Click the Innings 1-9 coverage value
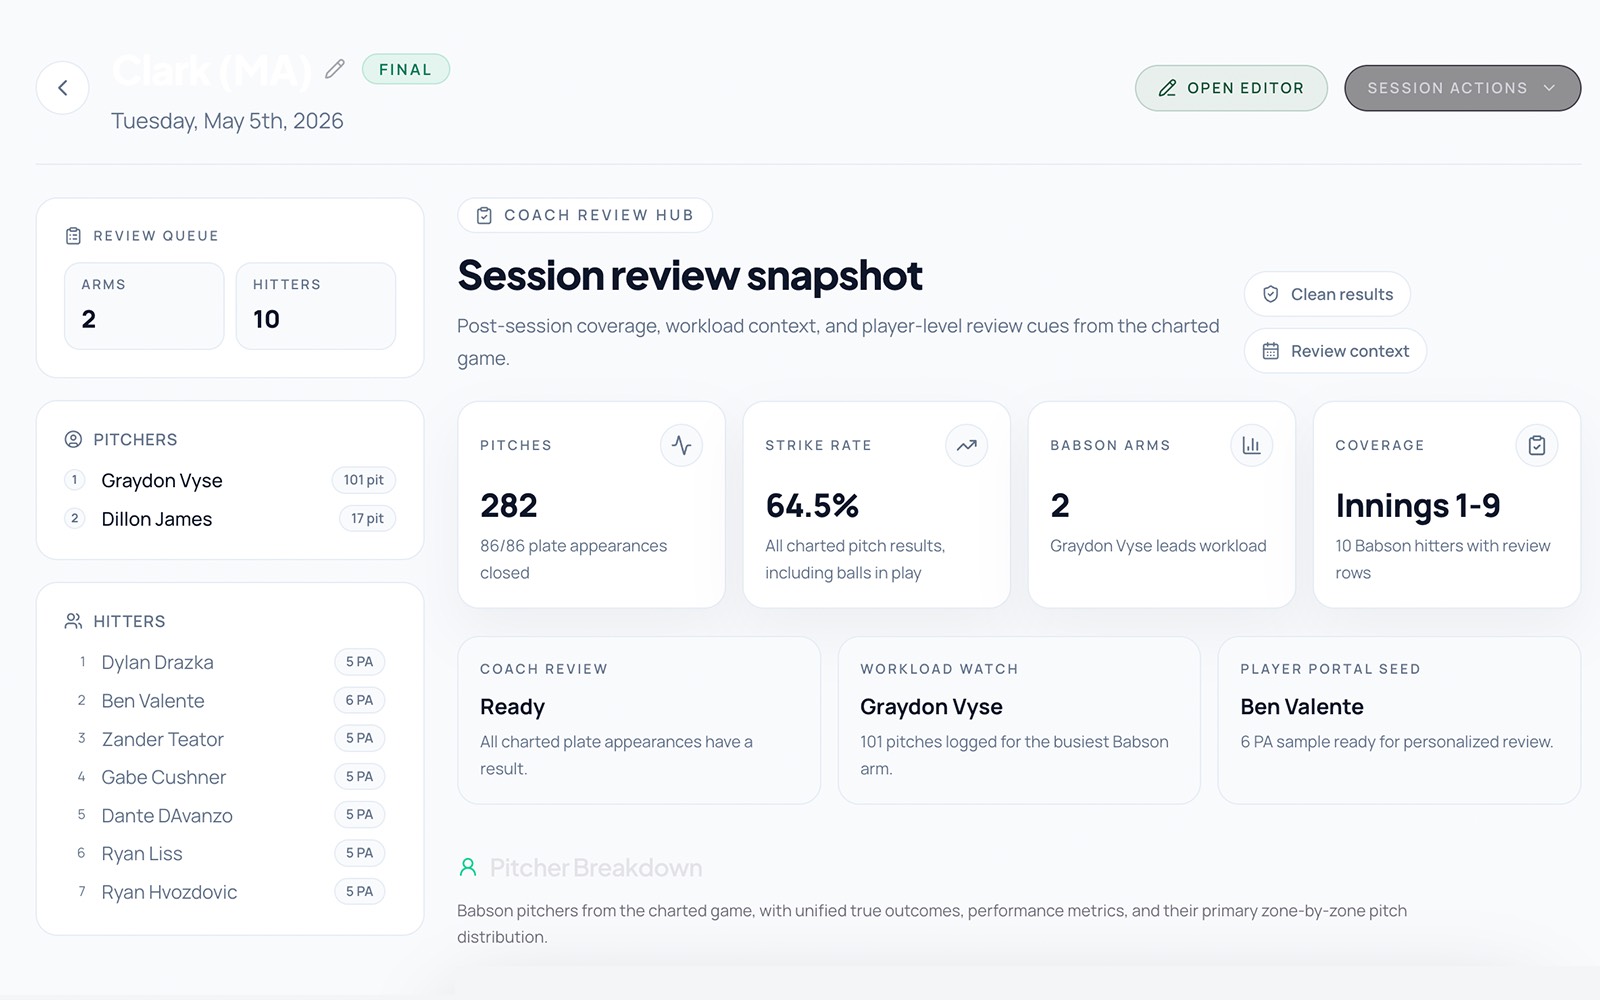The width and height of the screenshot is (1600, 1000). (x=1418, y=506)
